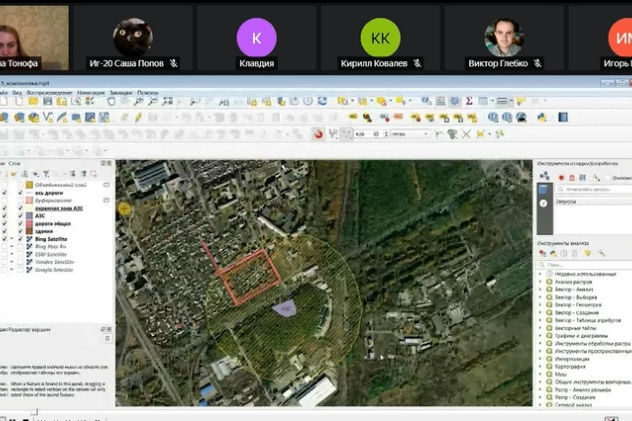Expand the Вектор - Анализ toolbox group
The height and width of the screenshot is (421, 632).
(x=542, y=291)
